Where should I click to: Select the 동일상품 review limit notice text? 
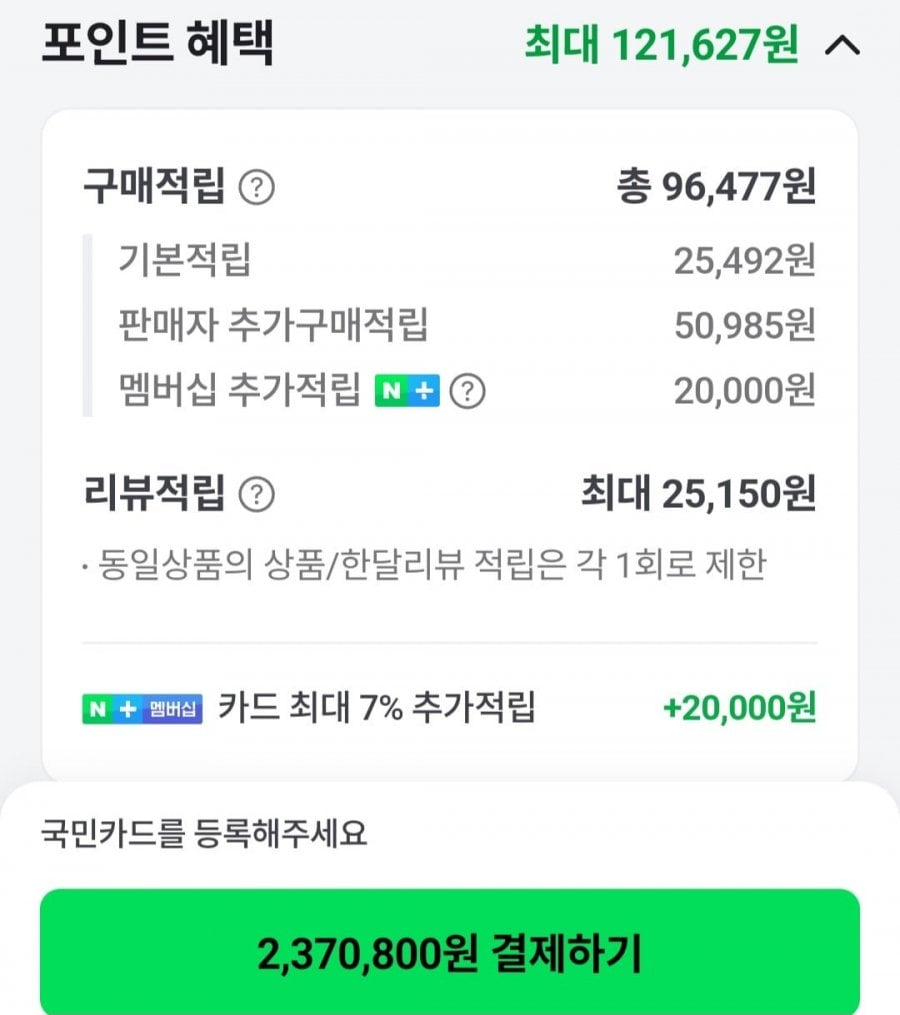click(424, 565)
